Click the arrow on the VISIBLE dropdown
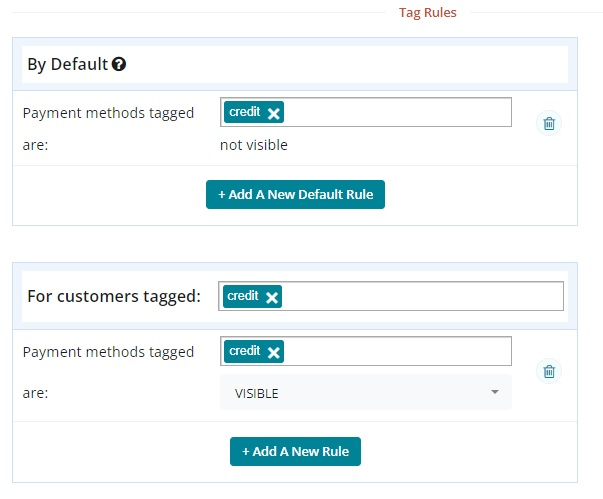603x499 pixels. point(494,393)
